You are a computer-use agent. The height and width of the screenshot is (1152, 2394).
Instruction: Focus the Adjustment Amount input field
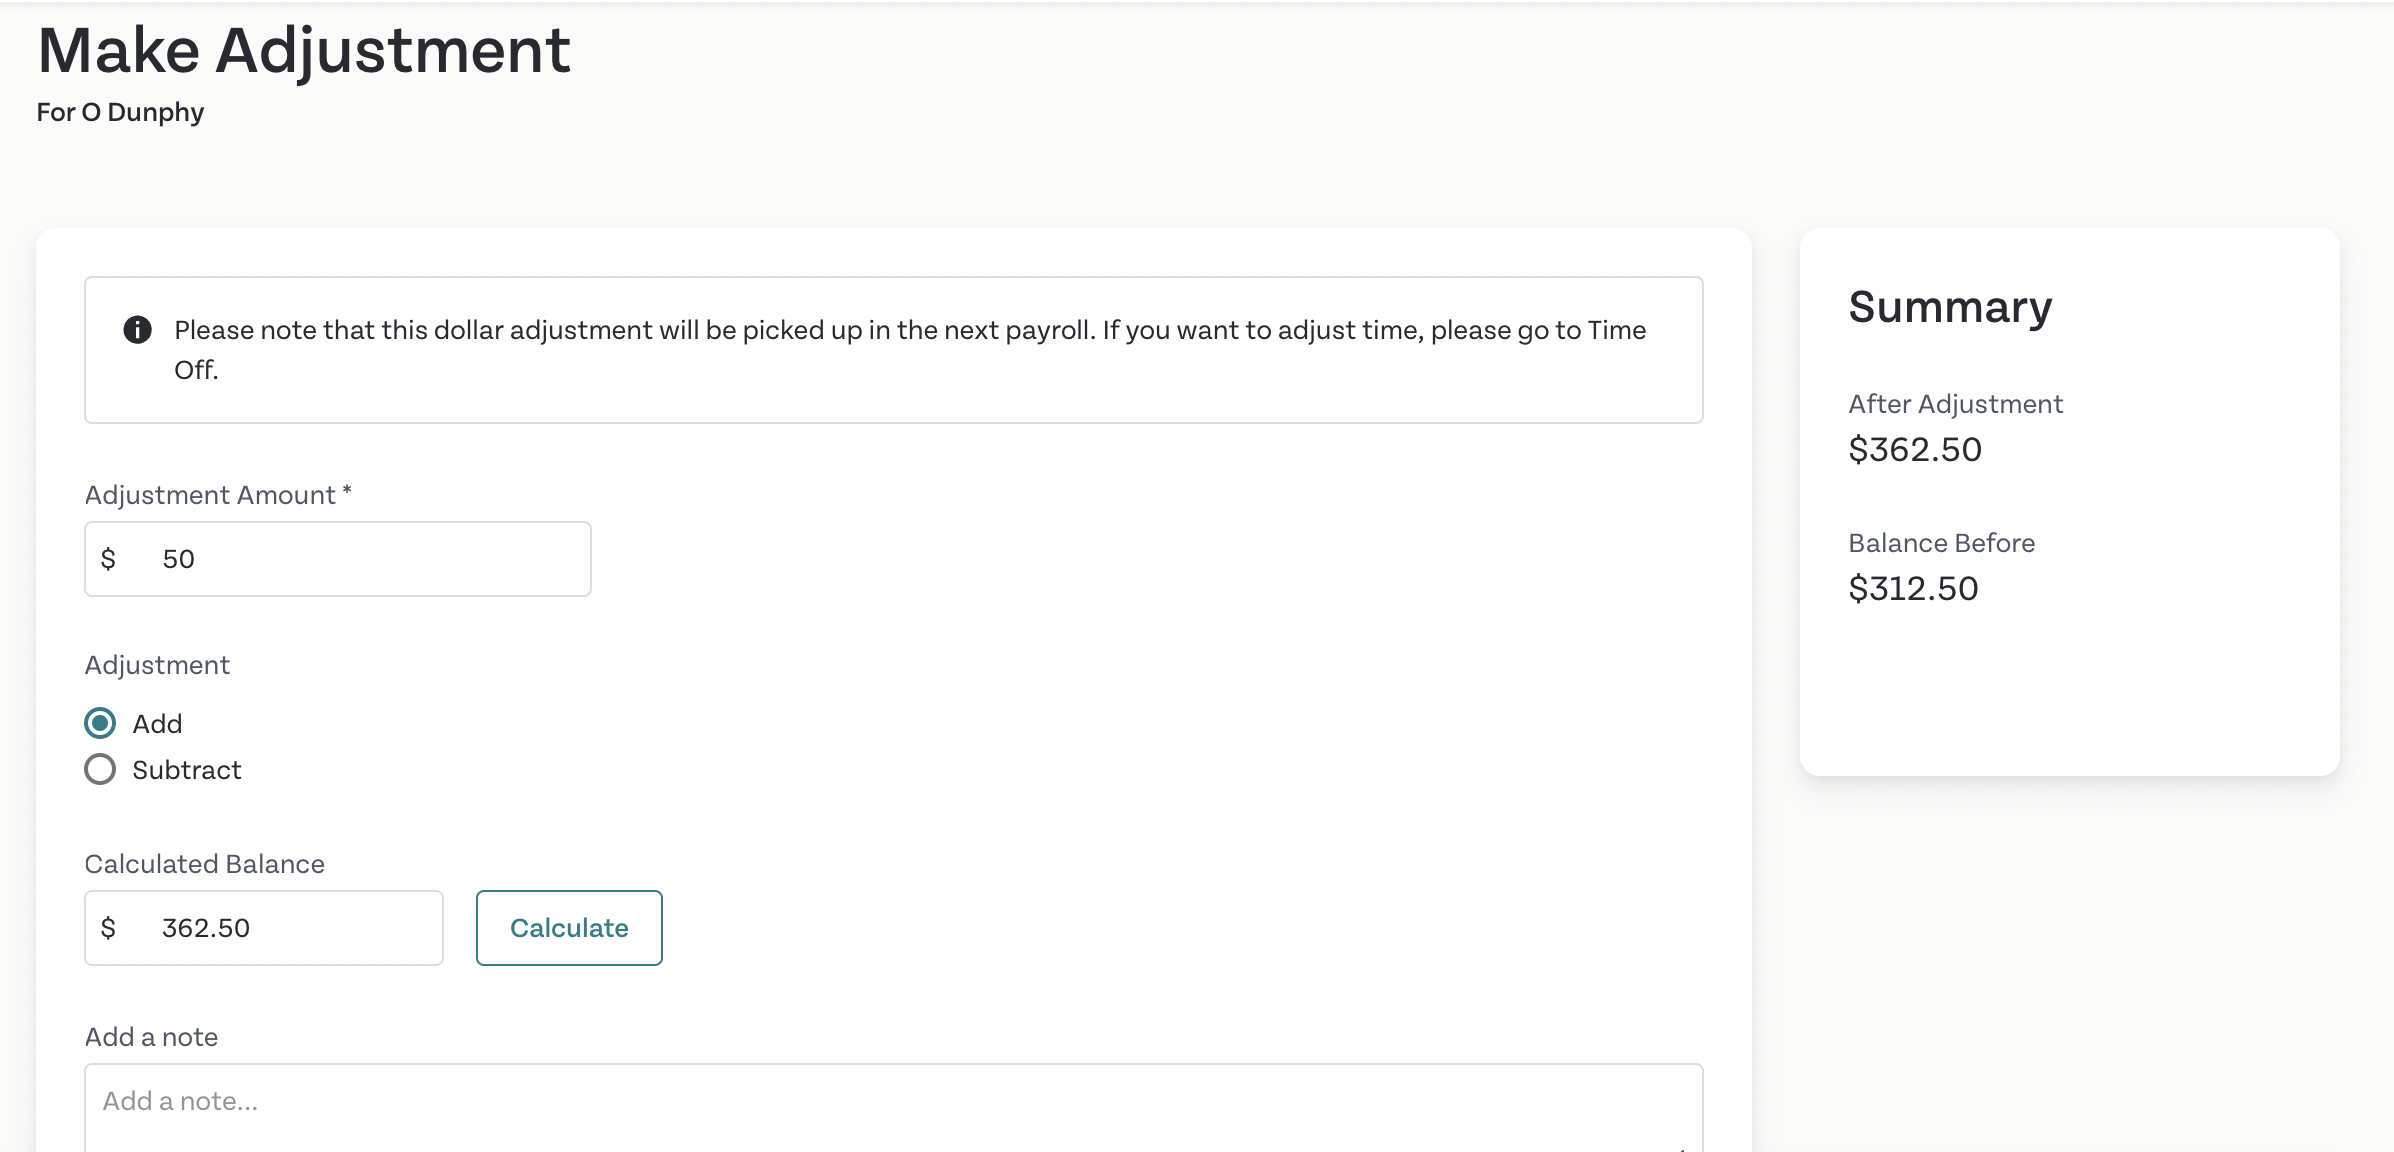[x=338, y=559]
